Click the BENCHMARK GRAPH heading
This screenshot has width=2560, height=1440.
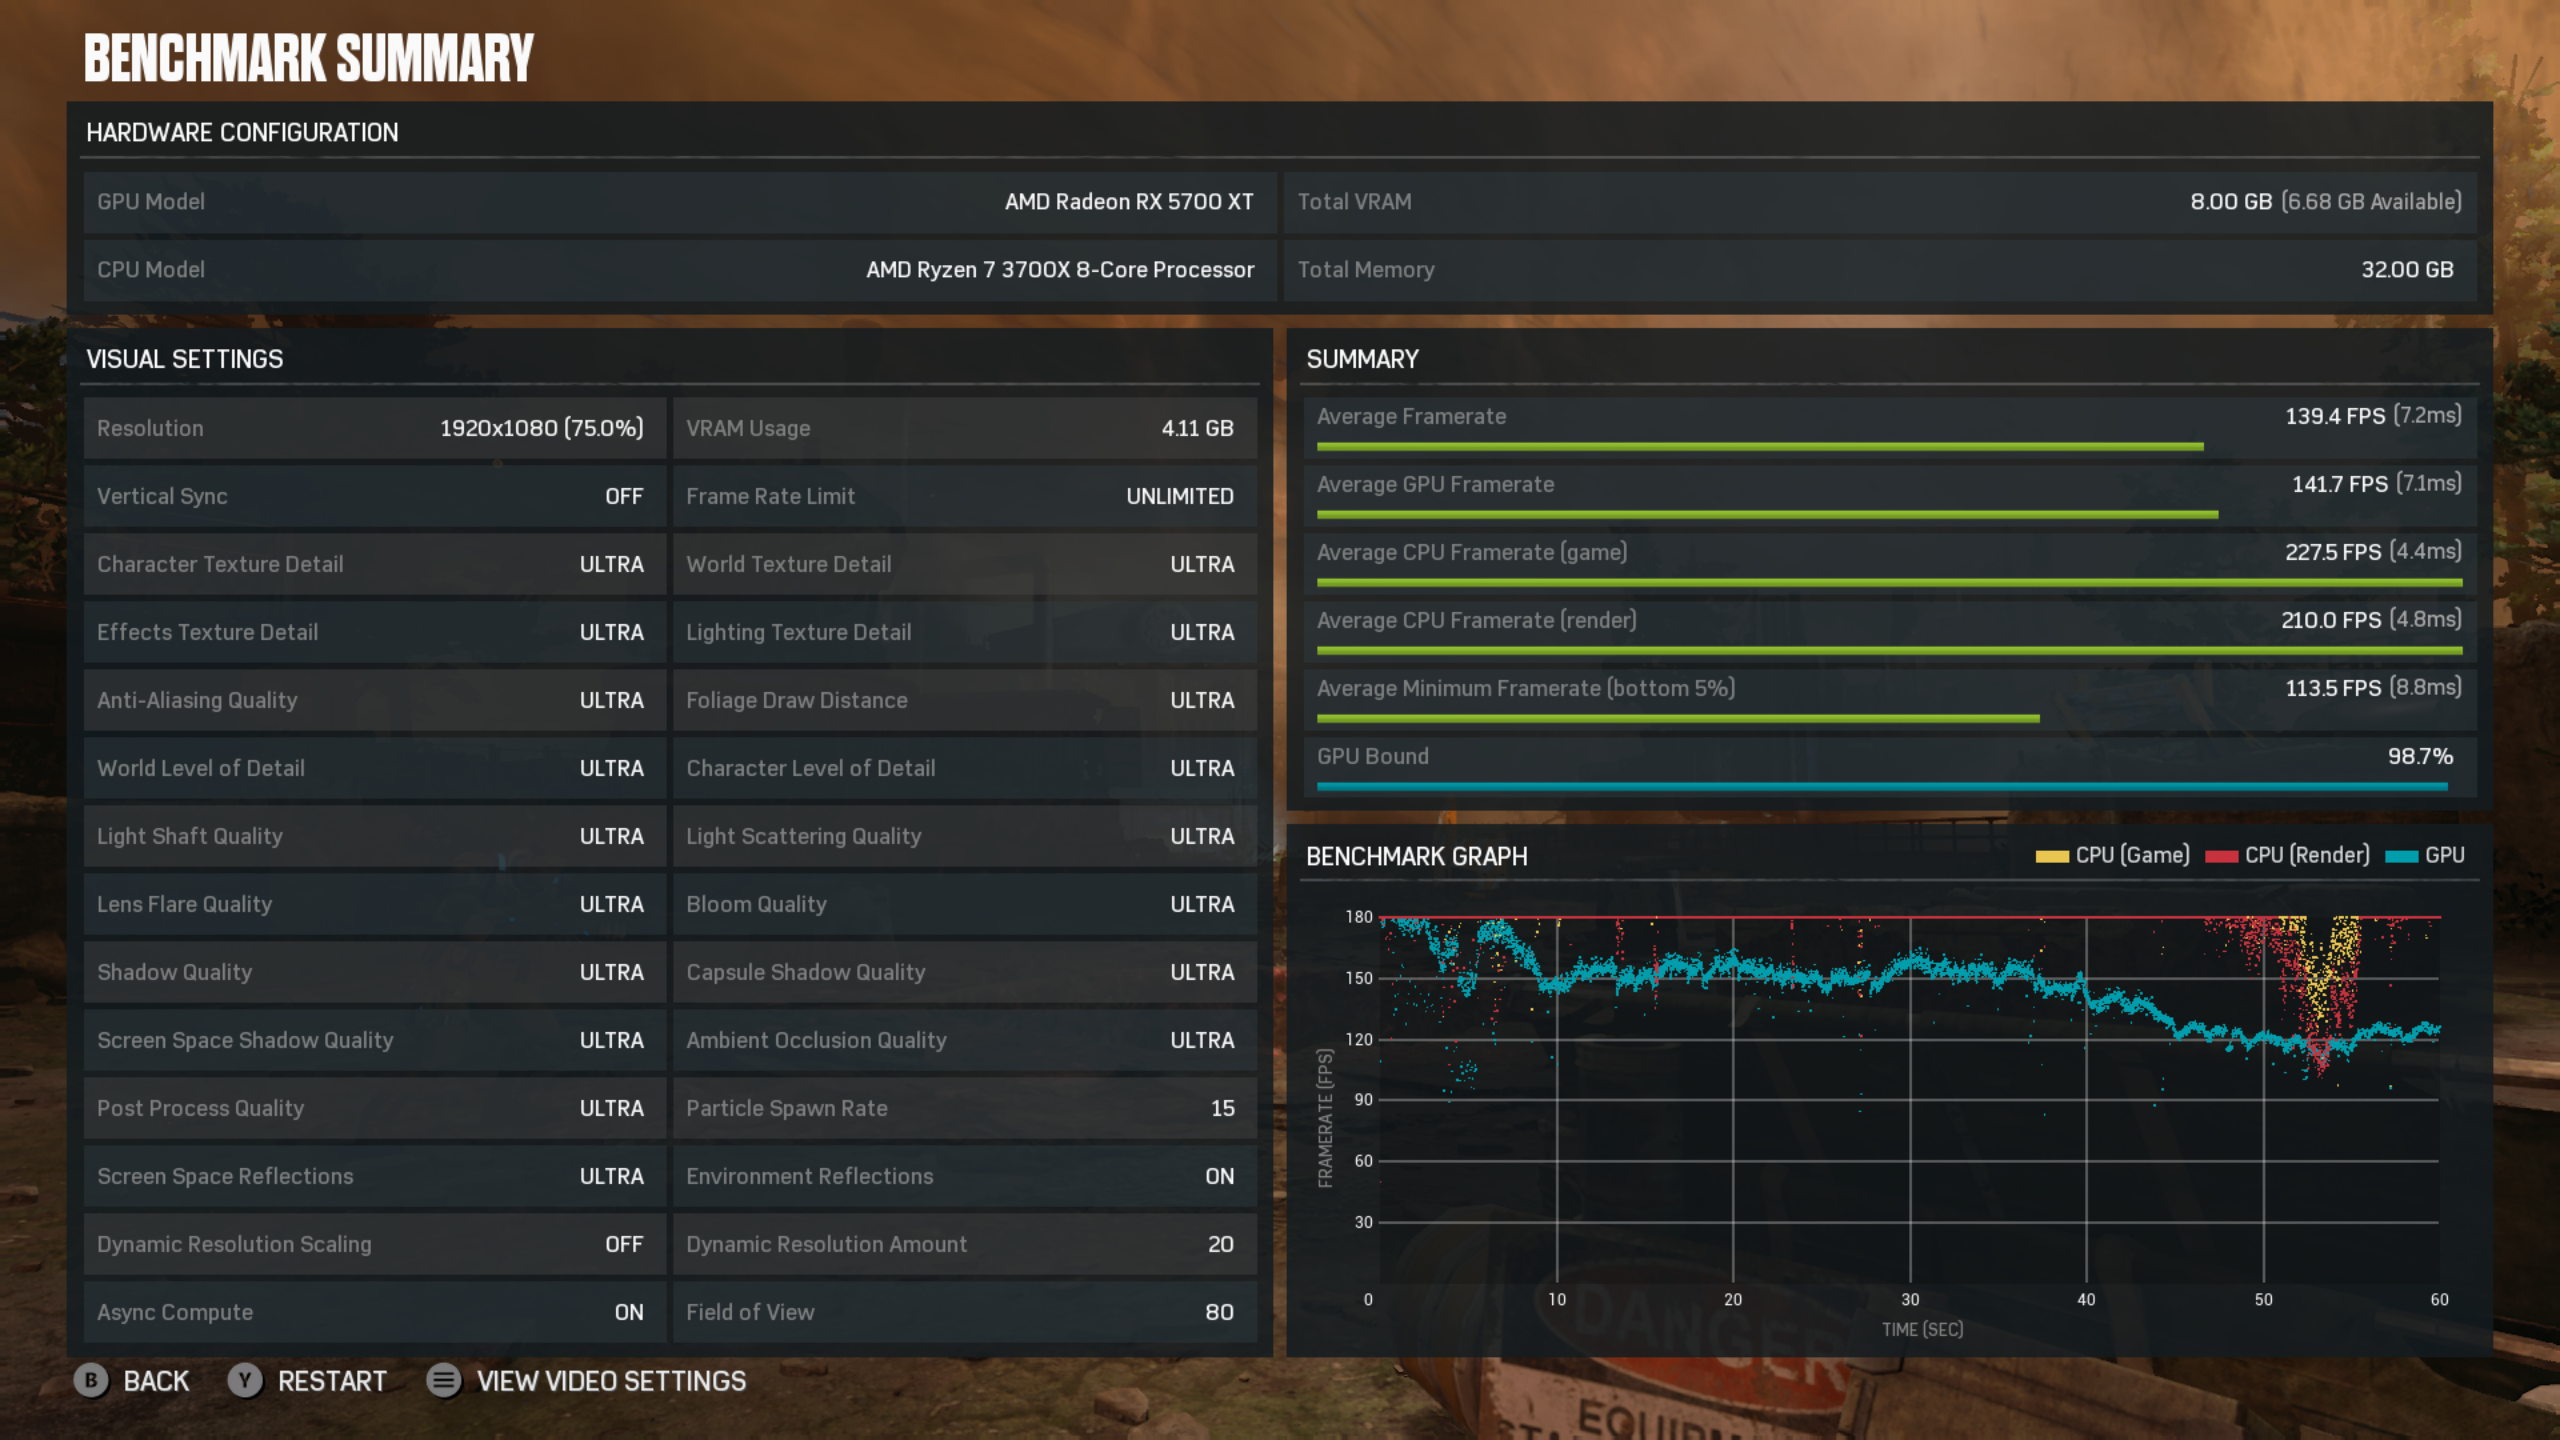click(x=1417, y=857)
